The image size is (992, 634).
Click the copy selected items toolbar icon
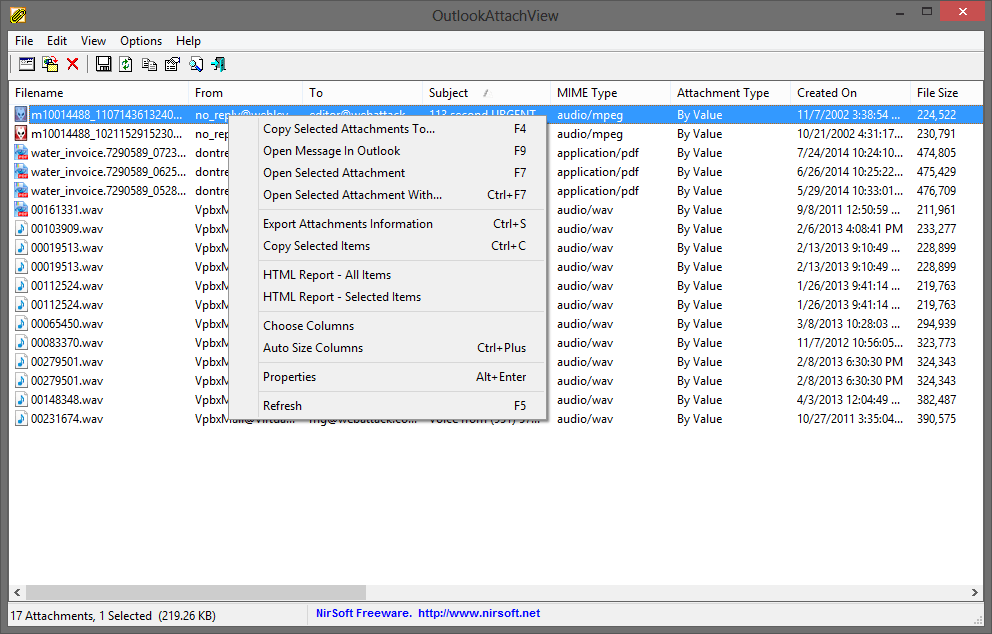[x=149, y=65]
